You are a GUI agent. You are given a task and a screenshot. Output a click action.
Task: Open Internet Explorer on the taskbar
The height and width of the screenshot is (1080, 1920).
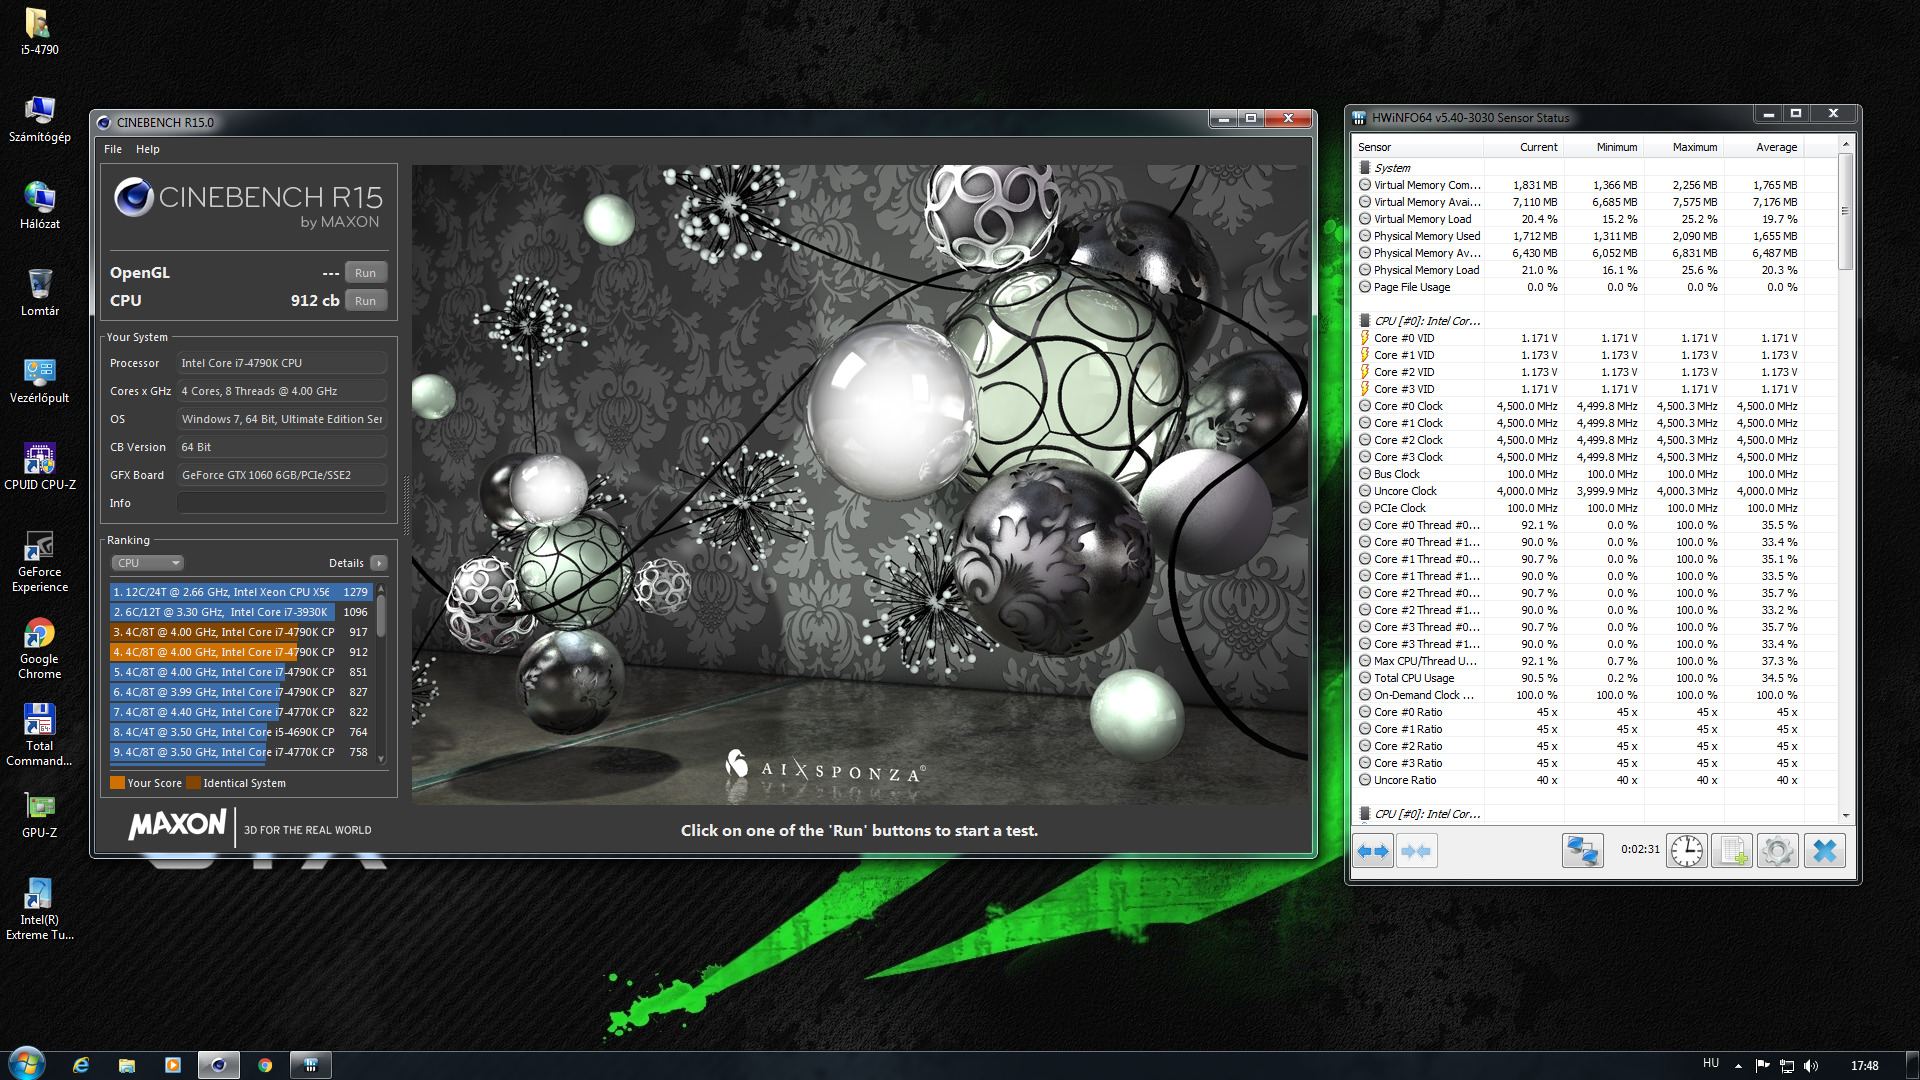(x=81, y=1065)
